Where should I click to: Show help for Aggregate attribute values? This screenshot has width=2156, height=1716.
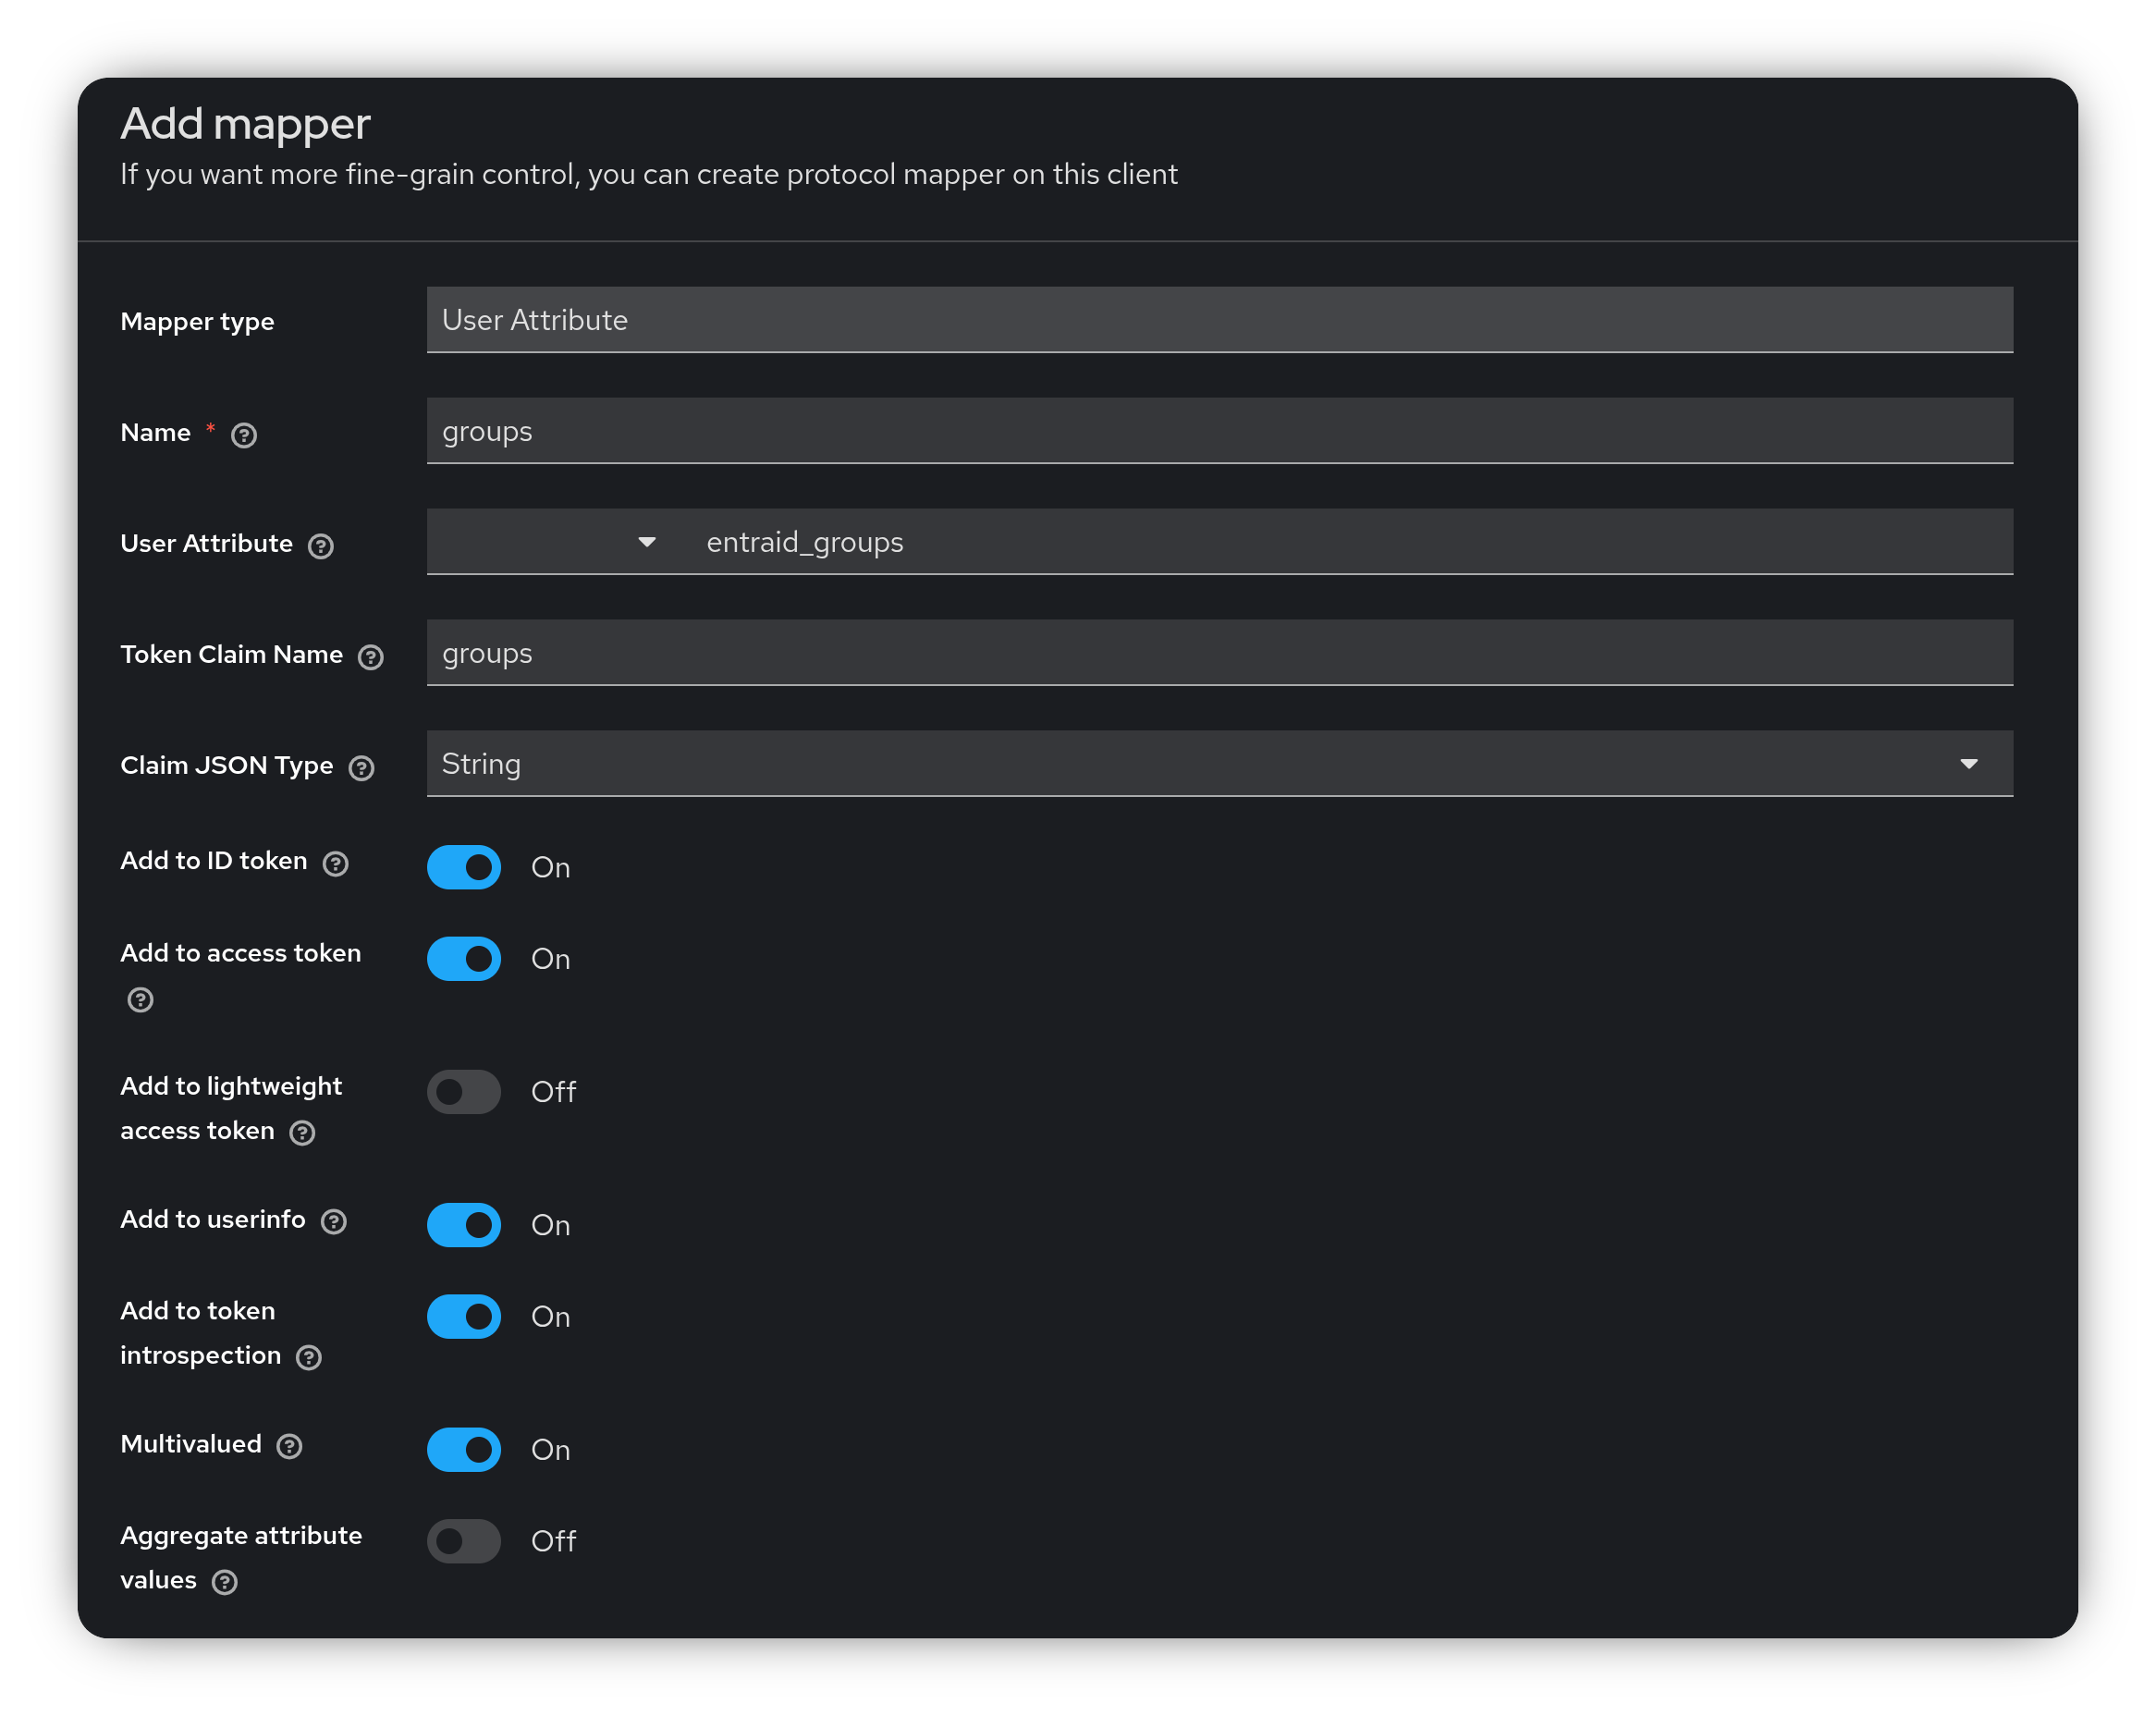pyautogui.click(x=225, y=1582)
